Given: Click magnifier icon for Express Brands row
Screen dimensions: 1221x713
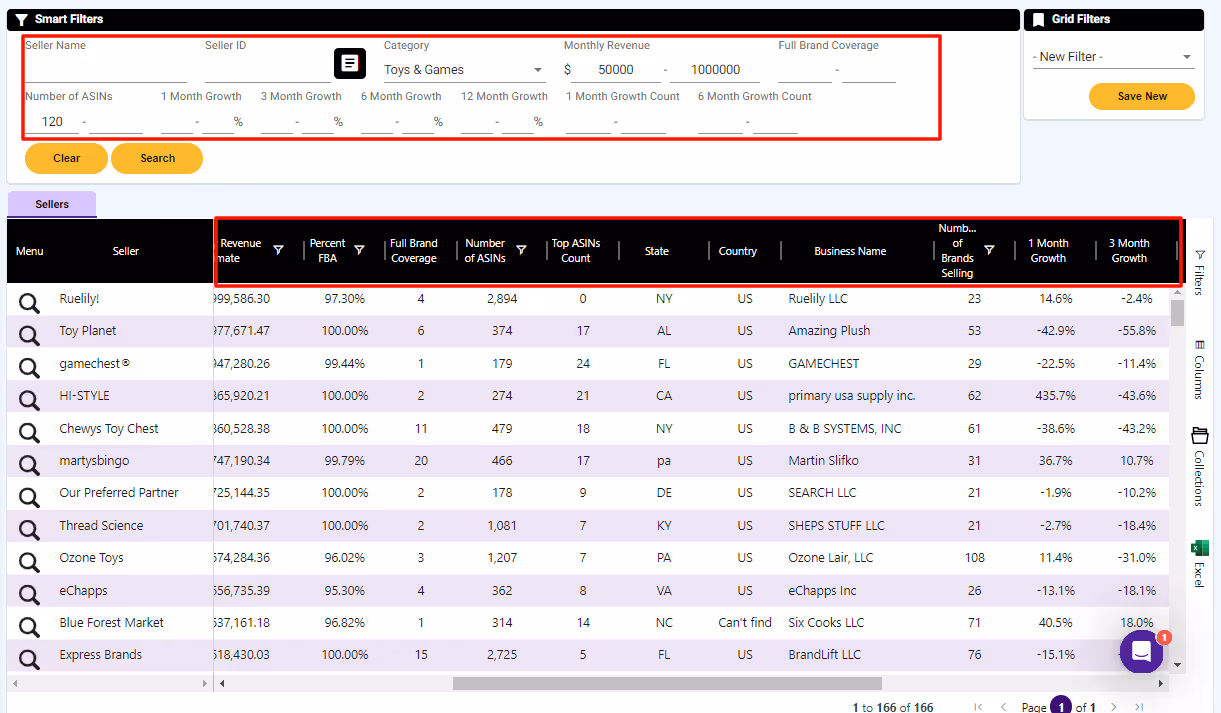Looking at the screenshot, I should pos(29,659).
